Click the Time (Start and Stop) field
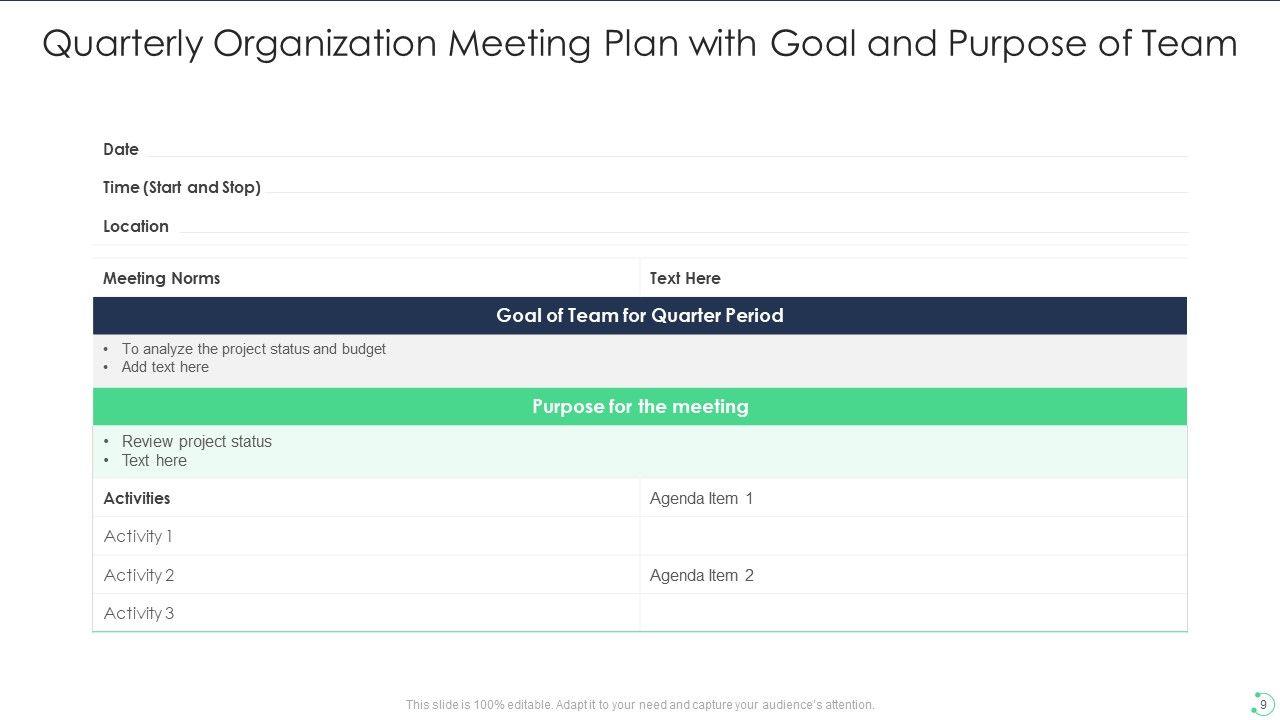Image resolution: width=1280 pixels, height=720 pixels. (x=720, y=187)
